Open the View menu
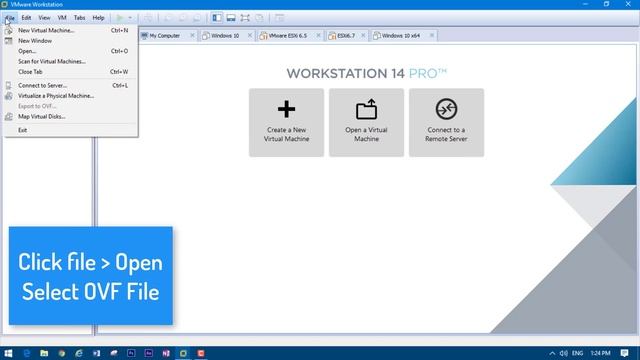 click(44, 18)
